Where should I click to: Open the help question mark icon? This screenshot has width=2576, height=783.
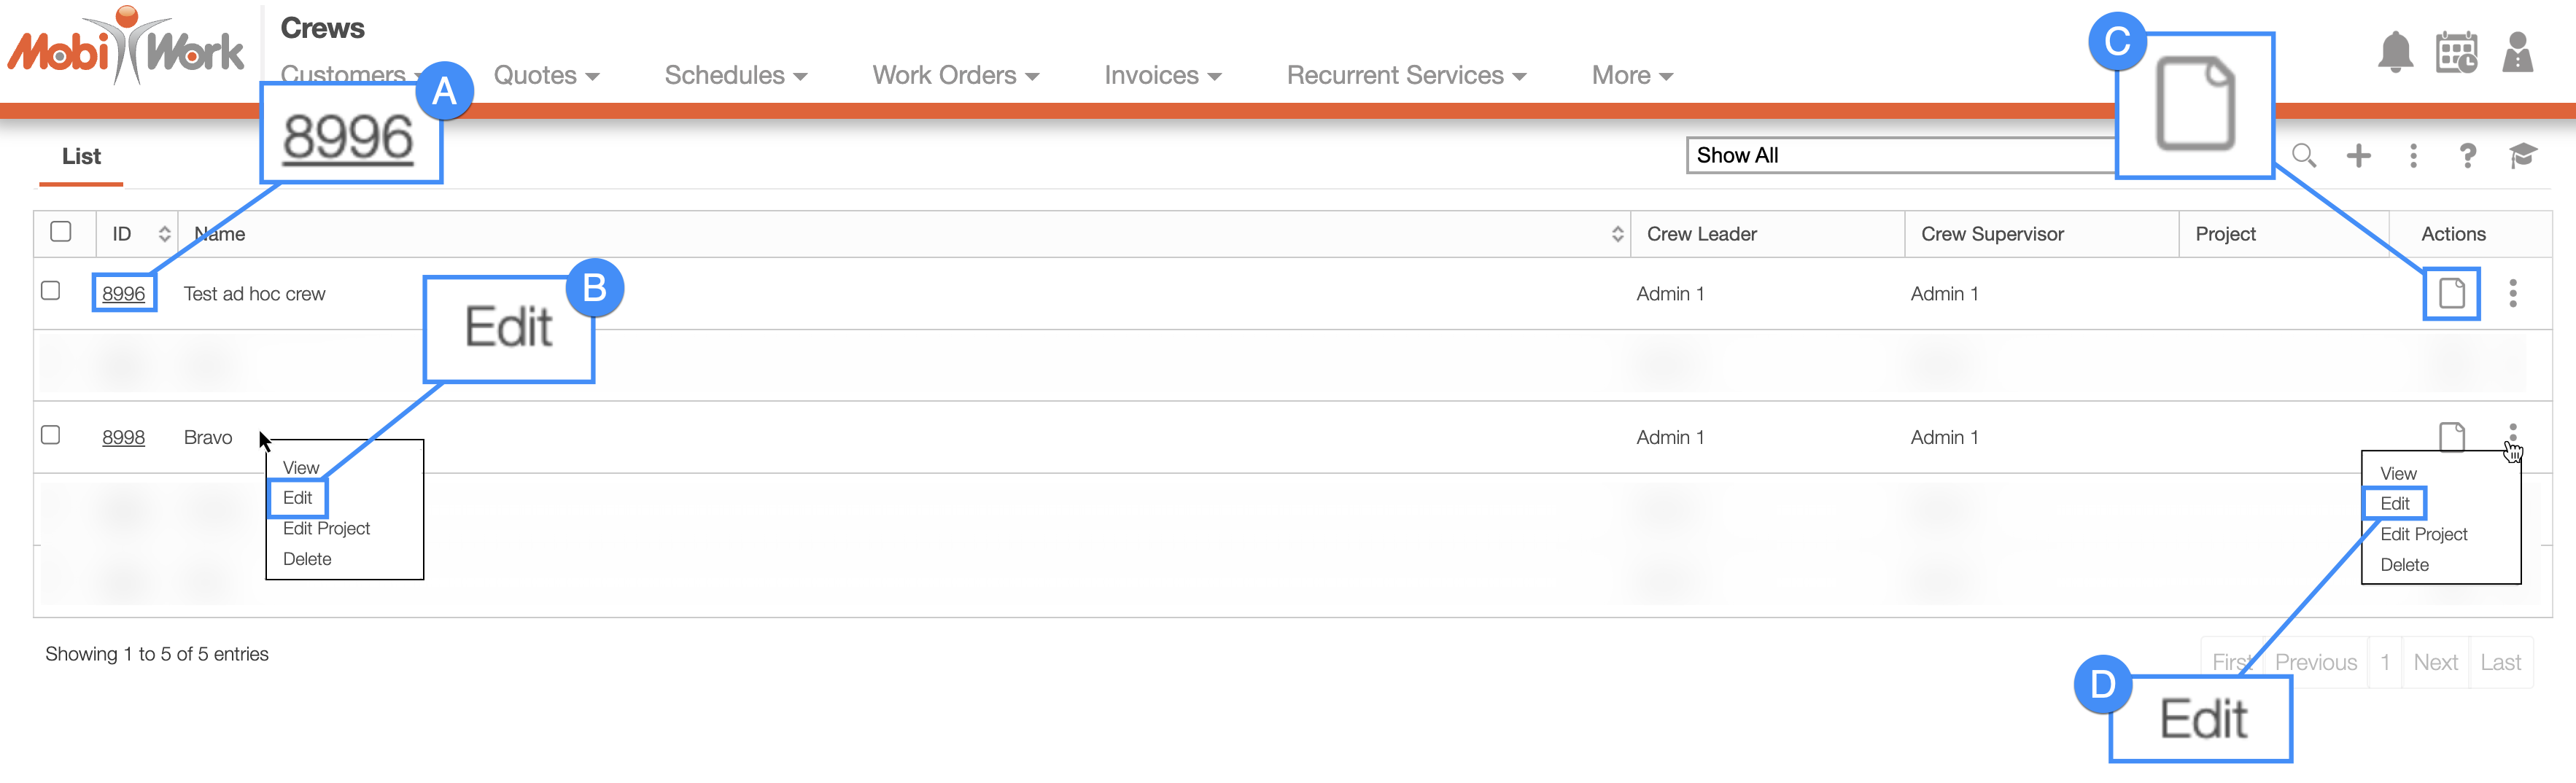[x=2467, y=155]
